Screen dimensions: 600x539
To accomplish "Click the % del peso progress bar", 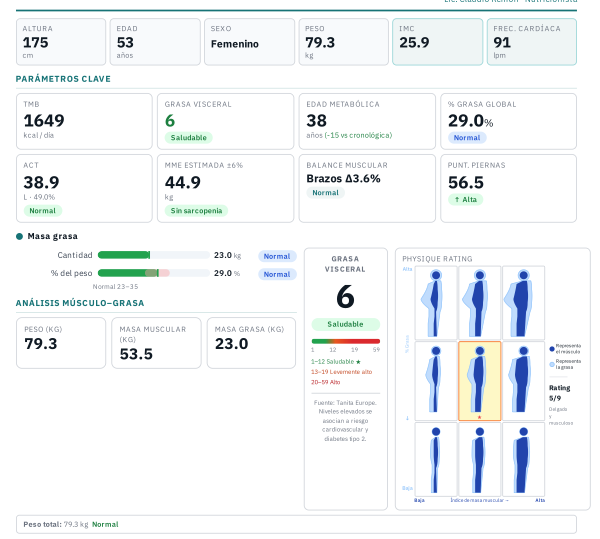I will click(153, 273).
